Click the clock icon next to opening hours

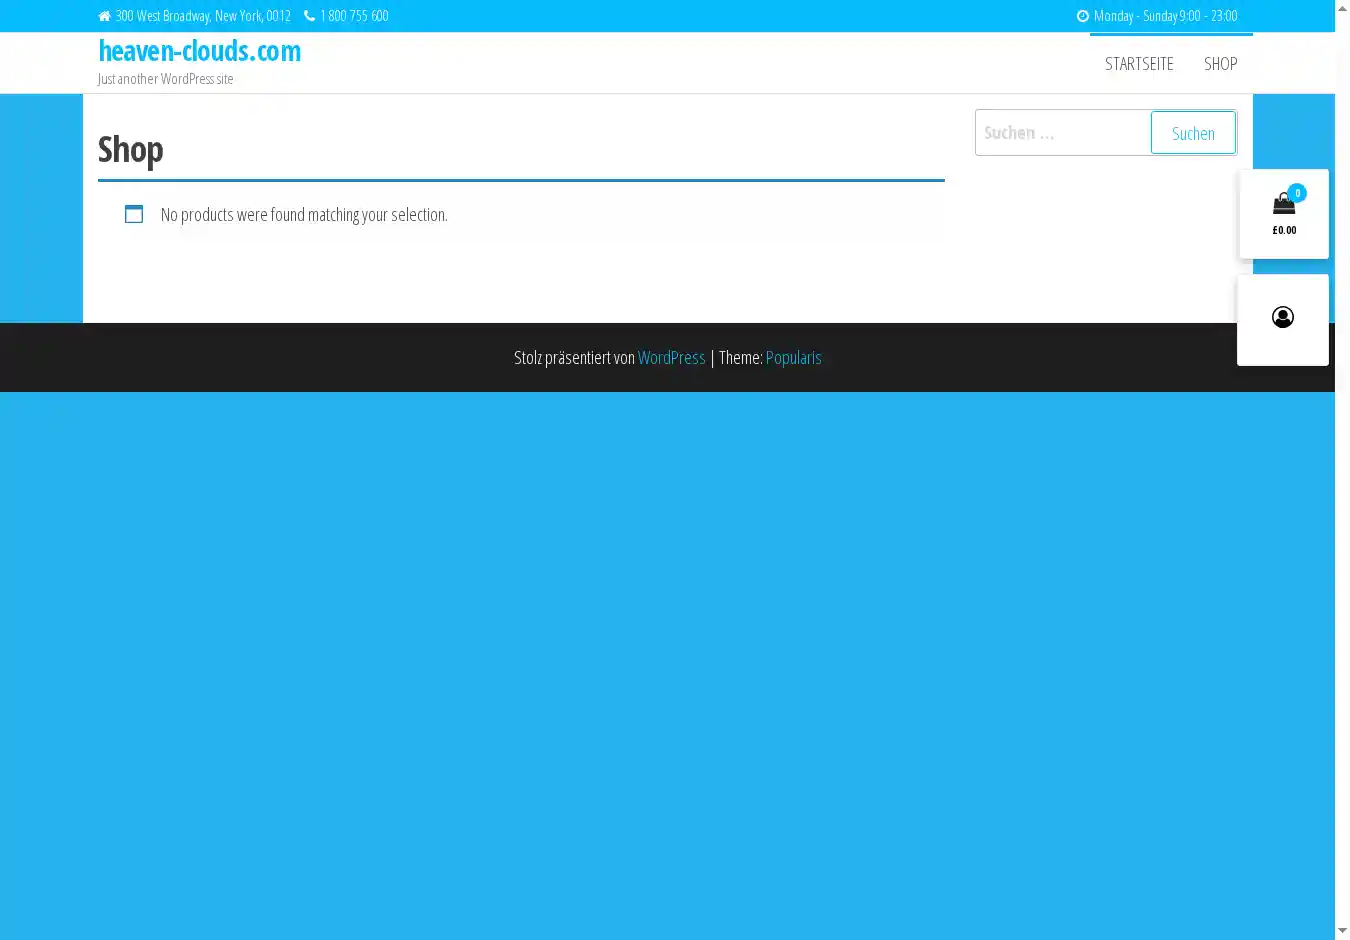click(1082, 16)
